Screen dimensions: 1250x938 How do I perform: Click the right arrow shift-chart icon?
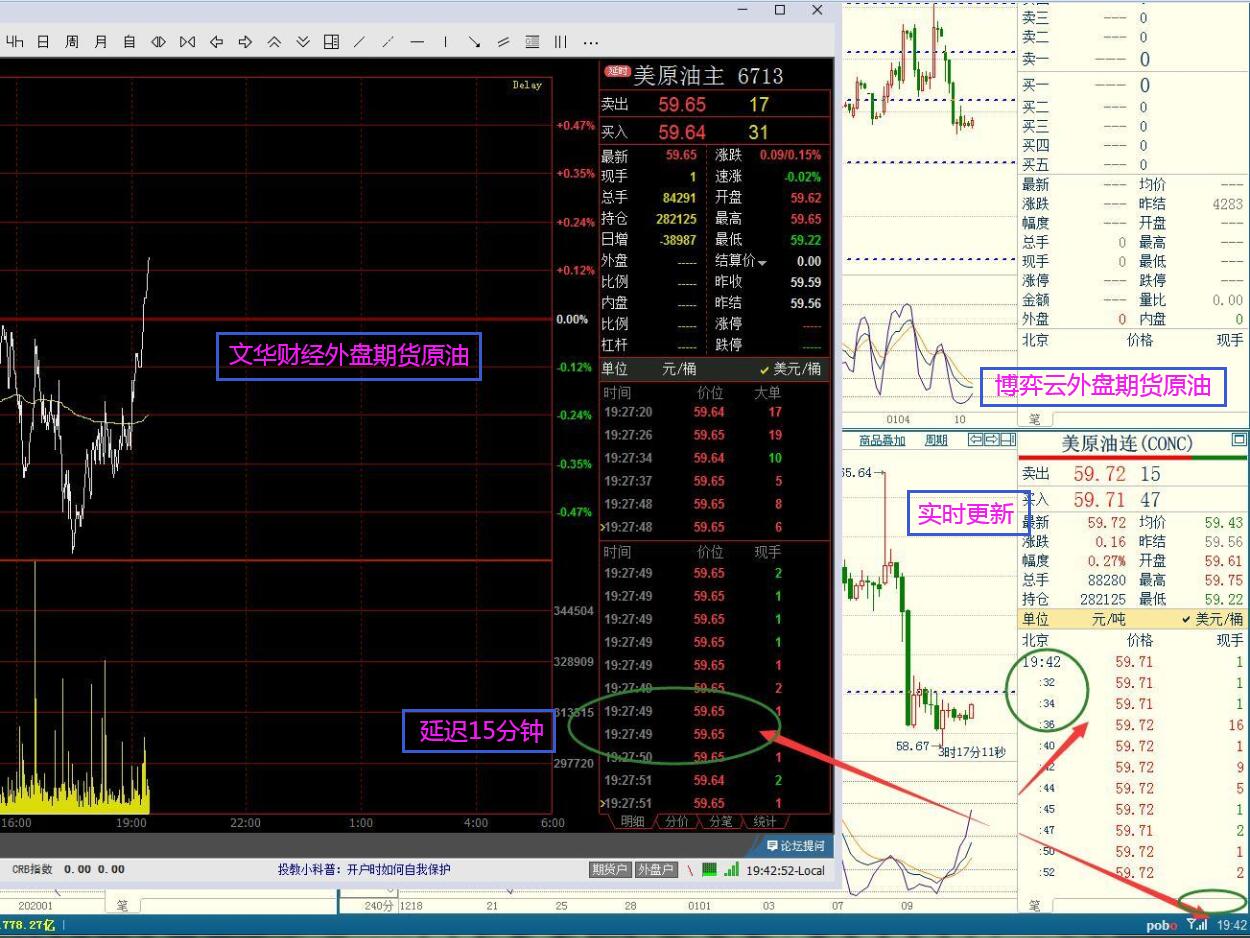245,42
